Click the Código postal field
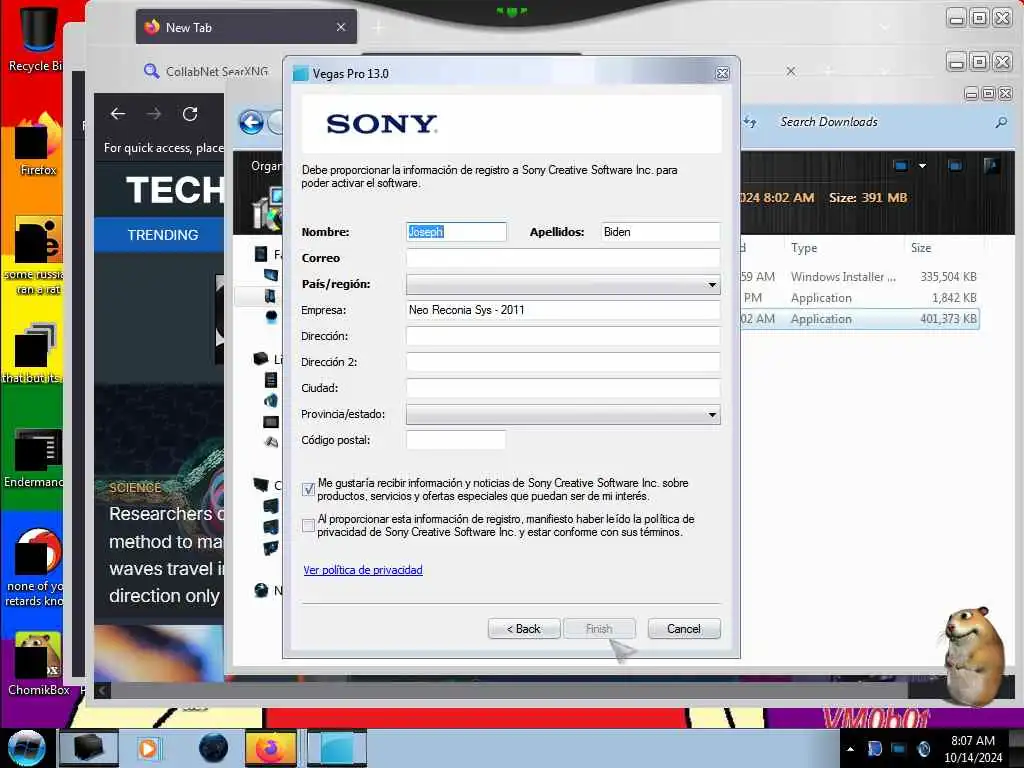Viewport: 1024px width, 768px height. point(456,440)
